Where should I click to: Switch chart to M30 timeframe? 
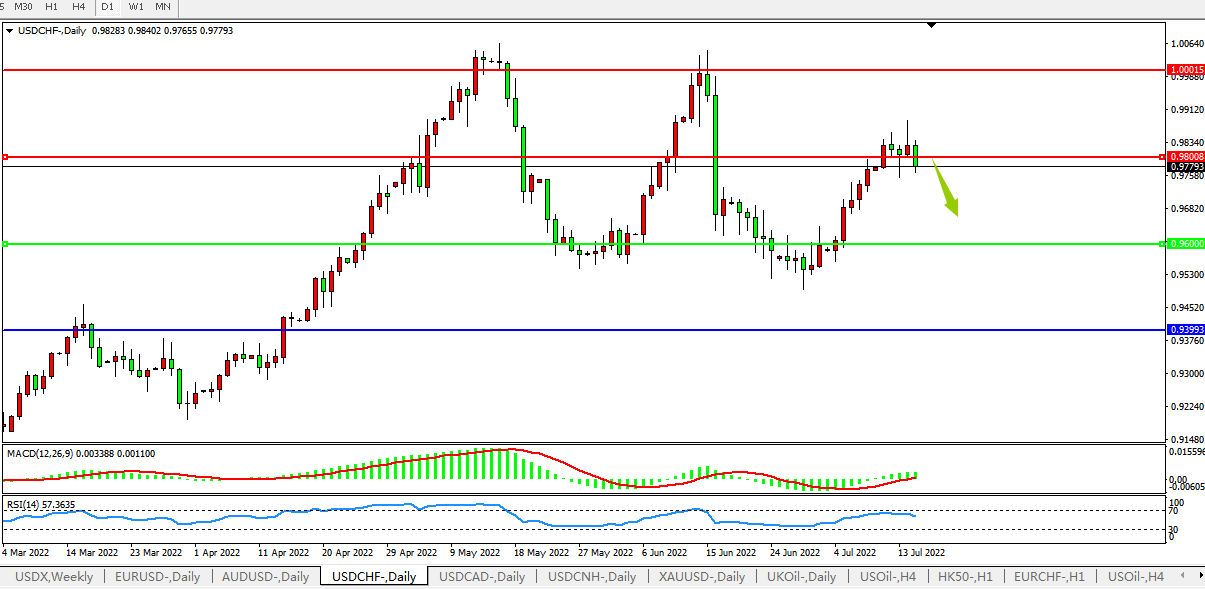24,7
